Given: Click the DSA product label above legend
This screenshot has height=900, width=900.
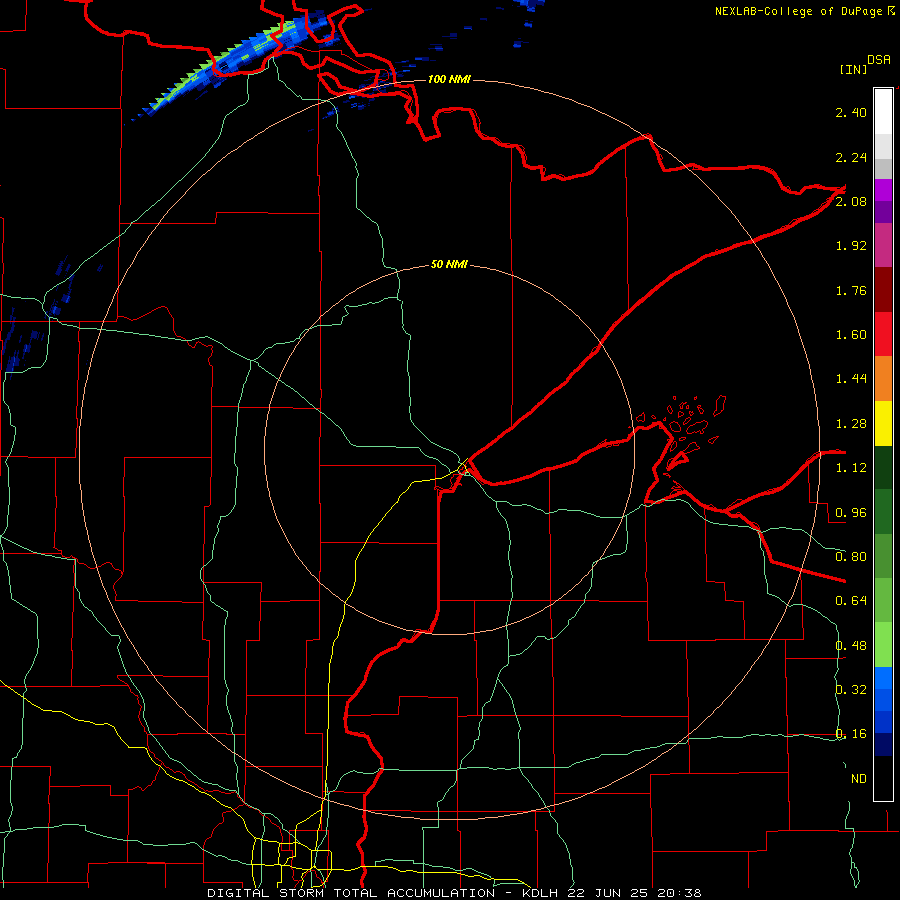Looking at the screenshot, I should pos(879,60).
